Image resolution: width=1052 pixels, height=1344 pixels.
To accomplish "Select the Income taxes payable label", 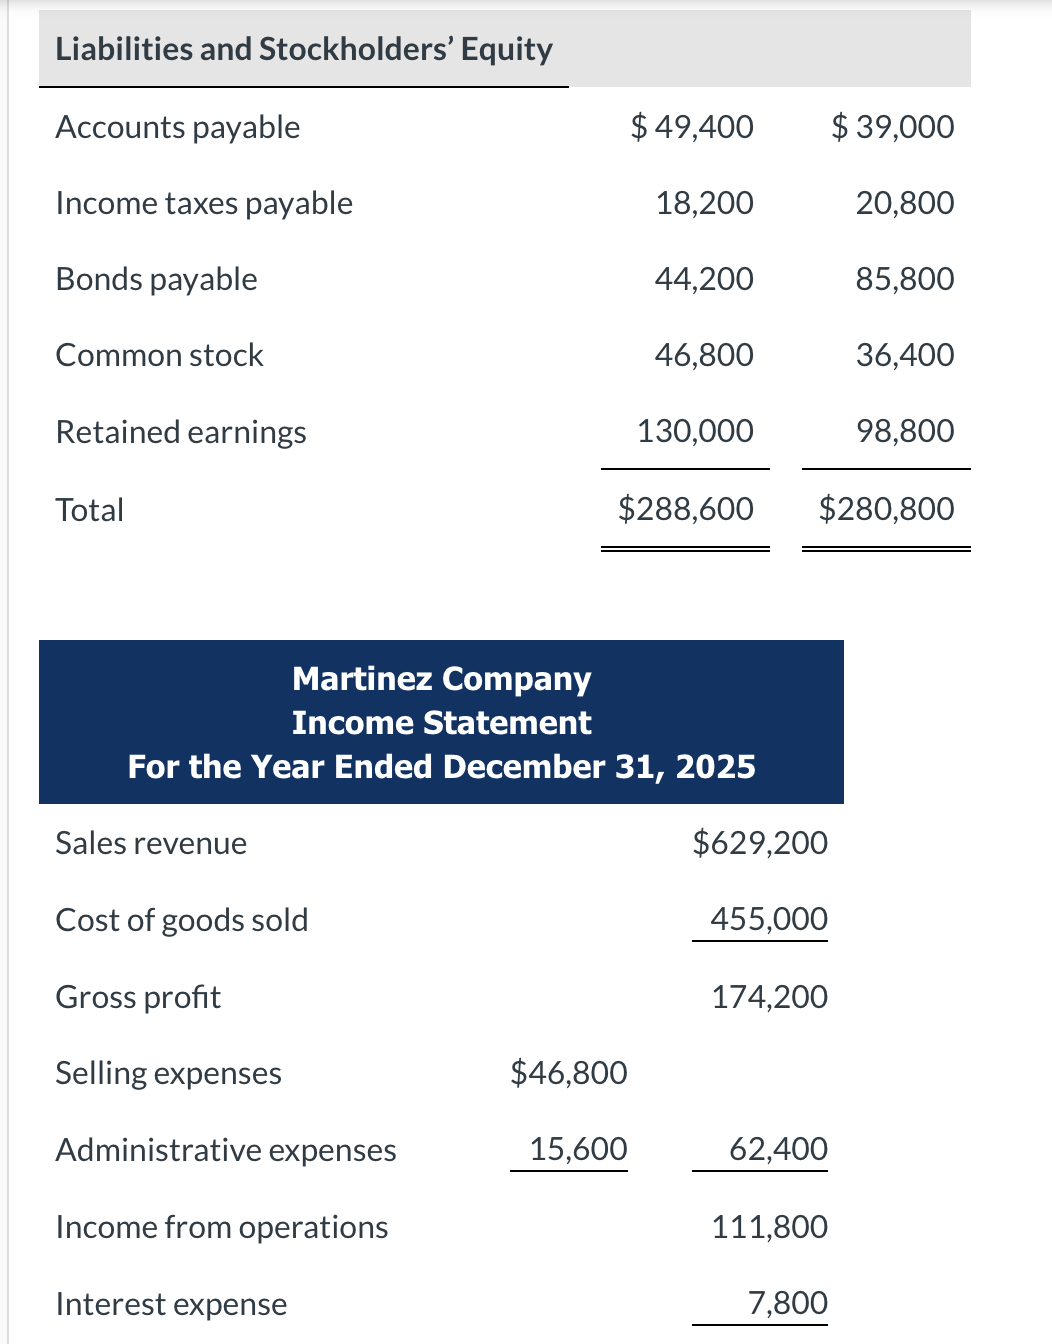I will pos(204,203).
